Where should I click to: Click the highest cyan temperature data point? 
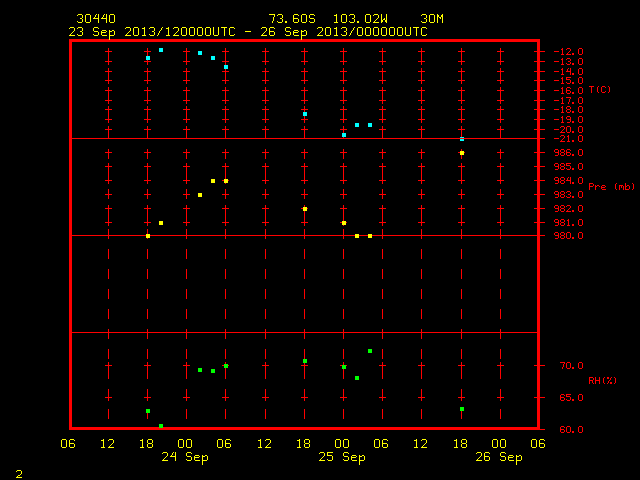pos(161,50)
